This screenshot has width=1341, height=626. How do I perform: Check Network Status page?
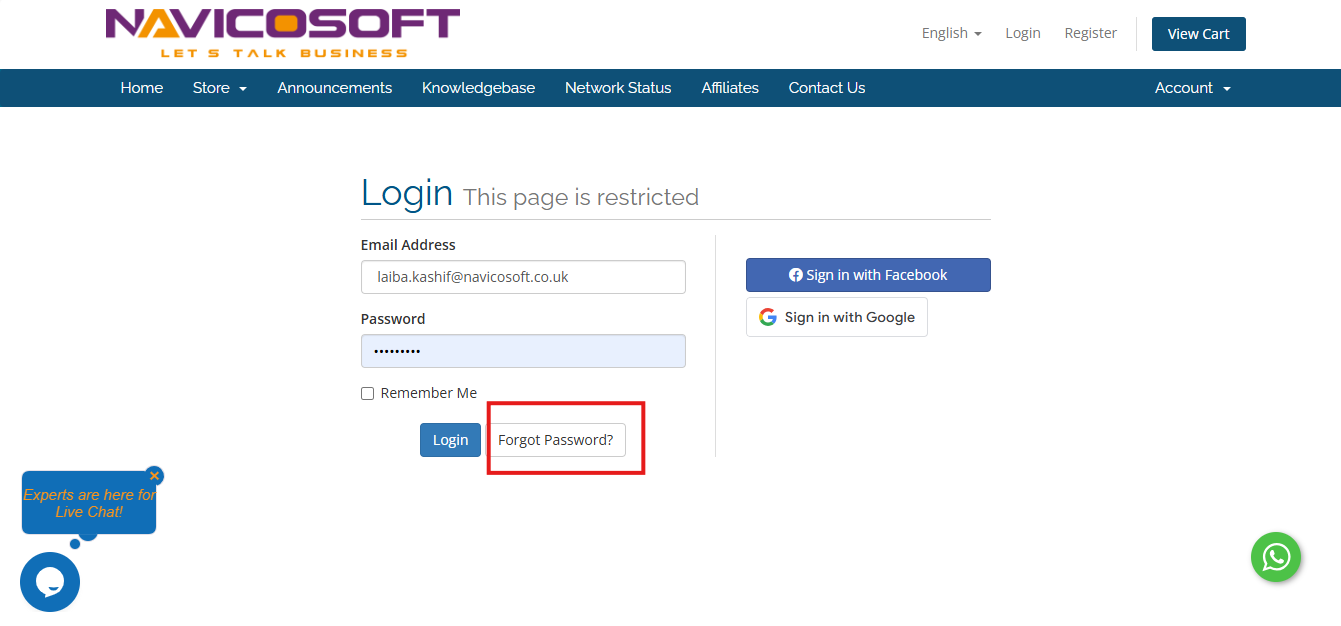(x=618, y=88)
